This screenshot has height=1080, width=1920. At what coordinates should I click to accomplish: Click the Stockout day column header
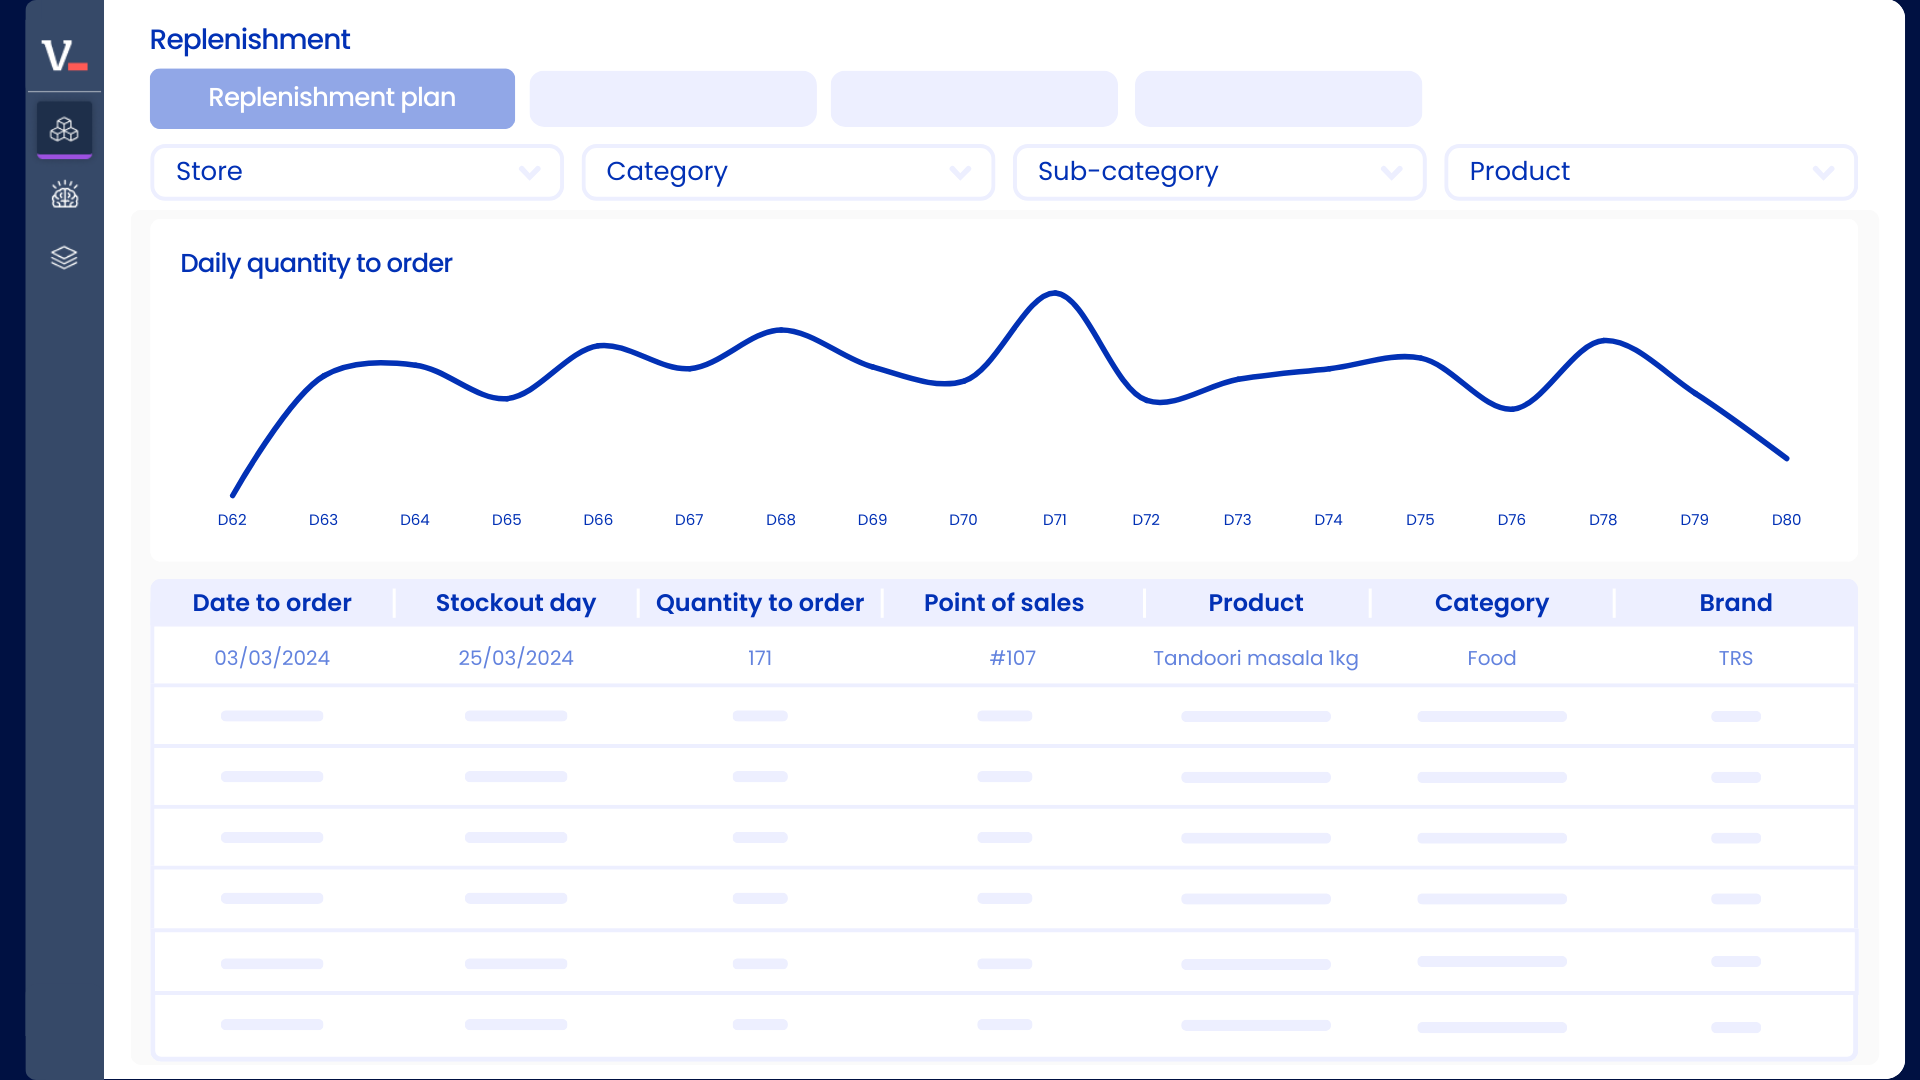[x=515, y=602]
